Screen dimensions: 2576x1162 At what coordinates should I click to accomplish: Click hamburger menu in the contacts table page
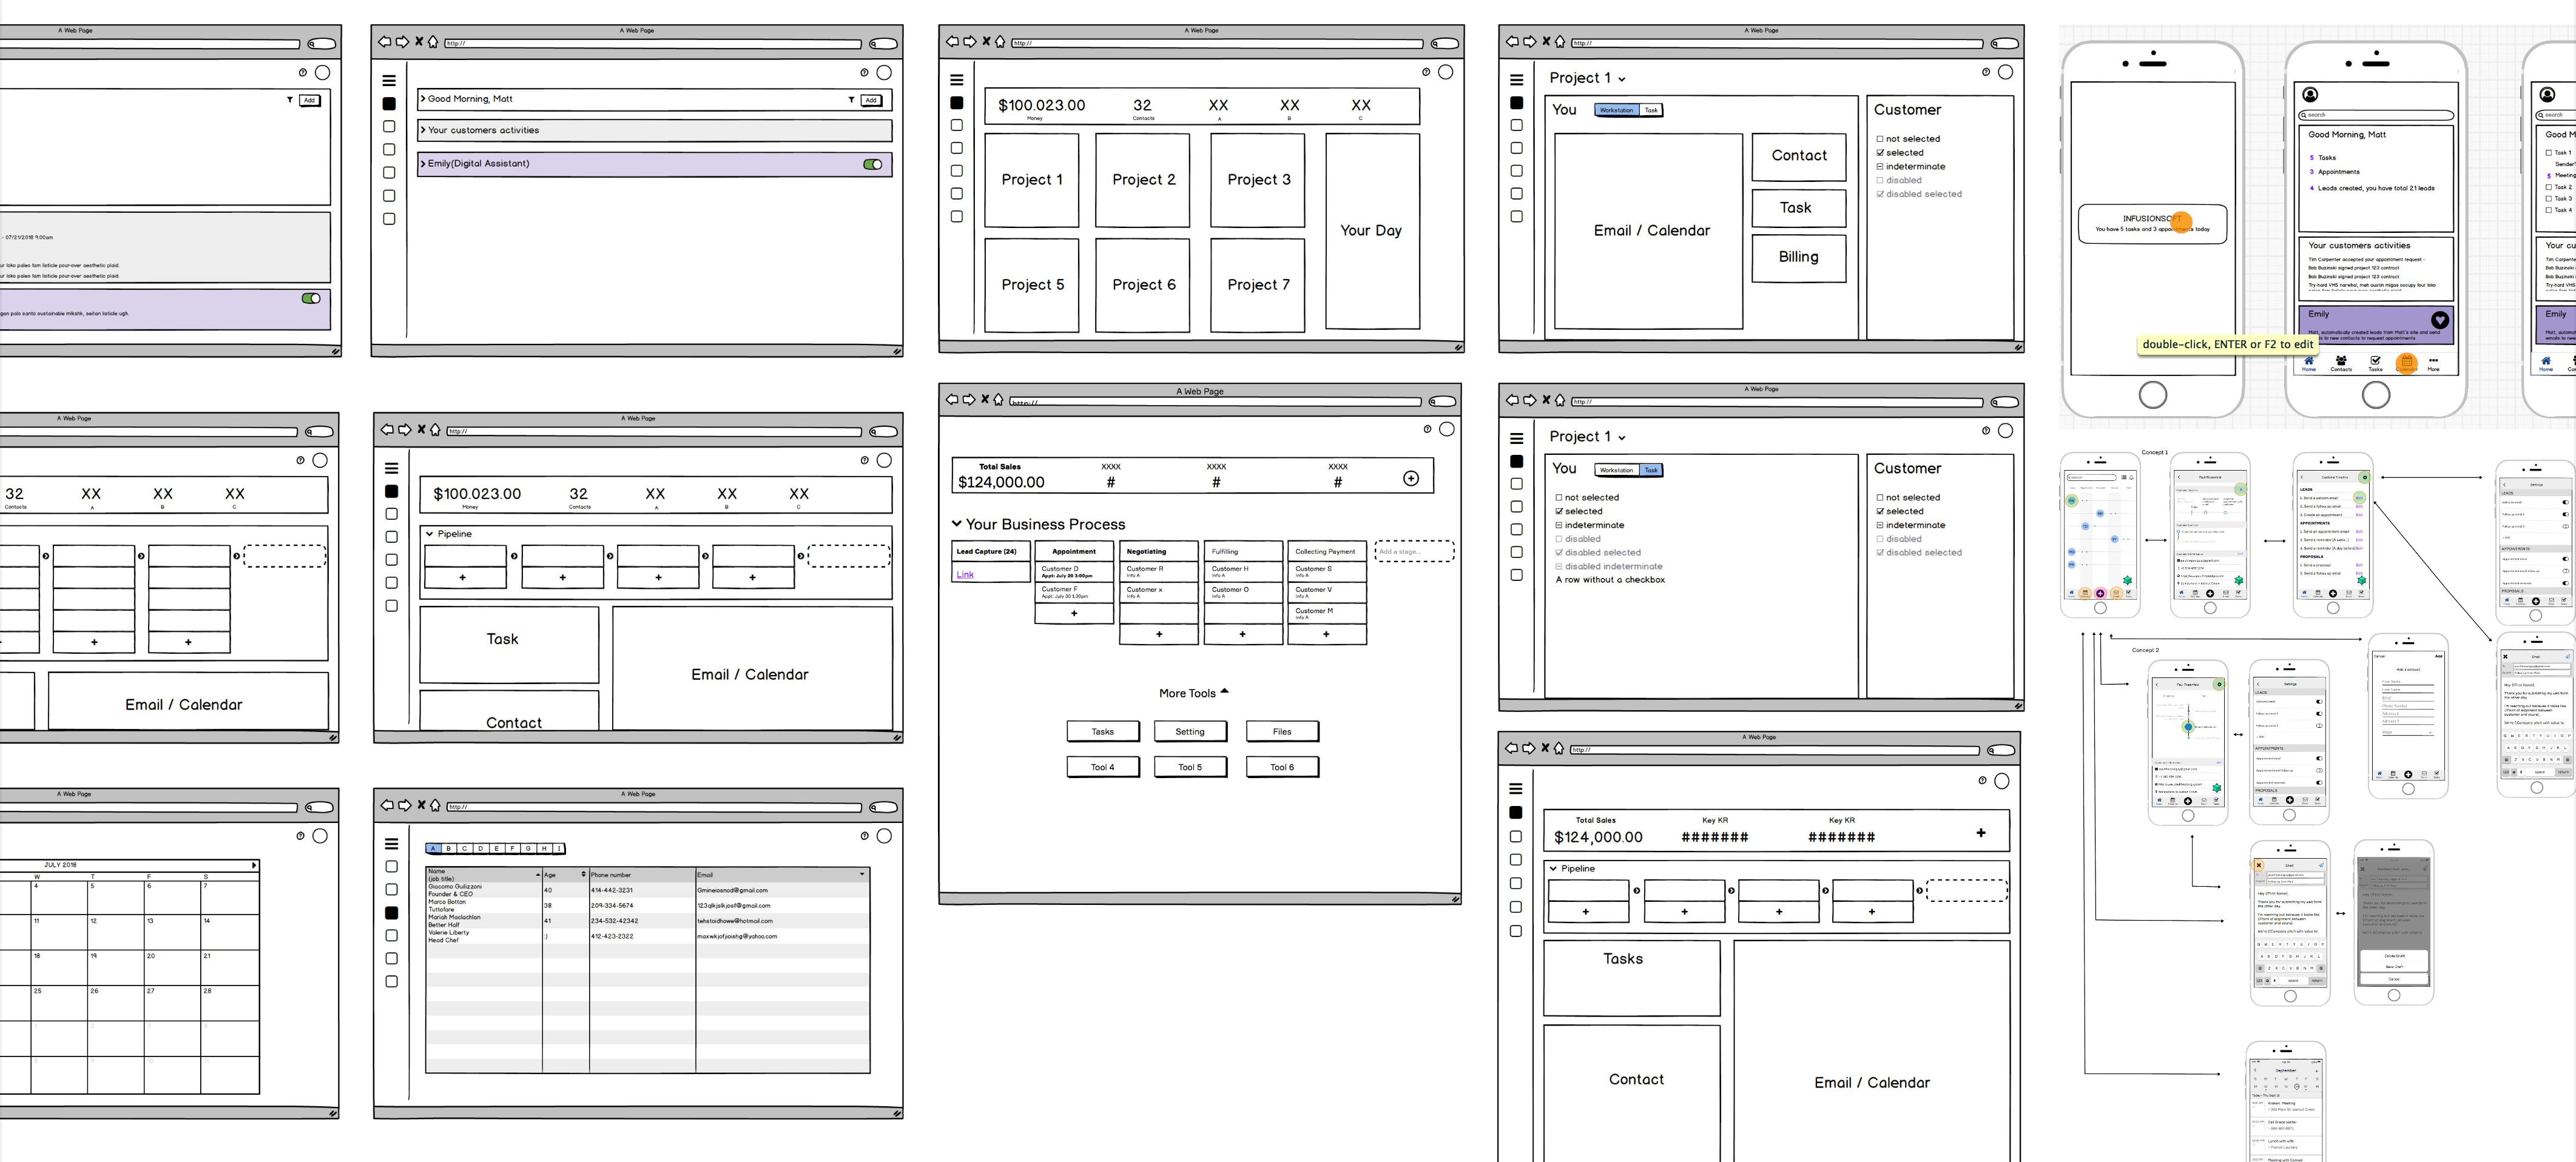tap(391, 844)
